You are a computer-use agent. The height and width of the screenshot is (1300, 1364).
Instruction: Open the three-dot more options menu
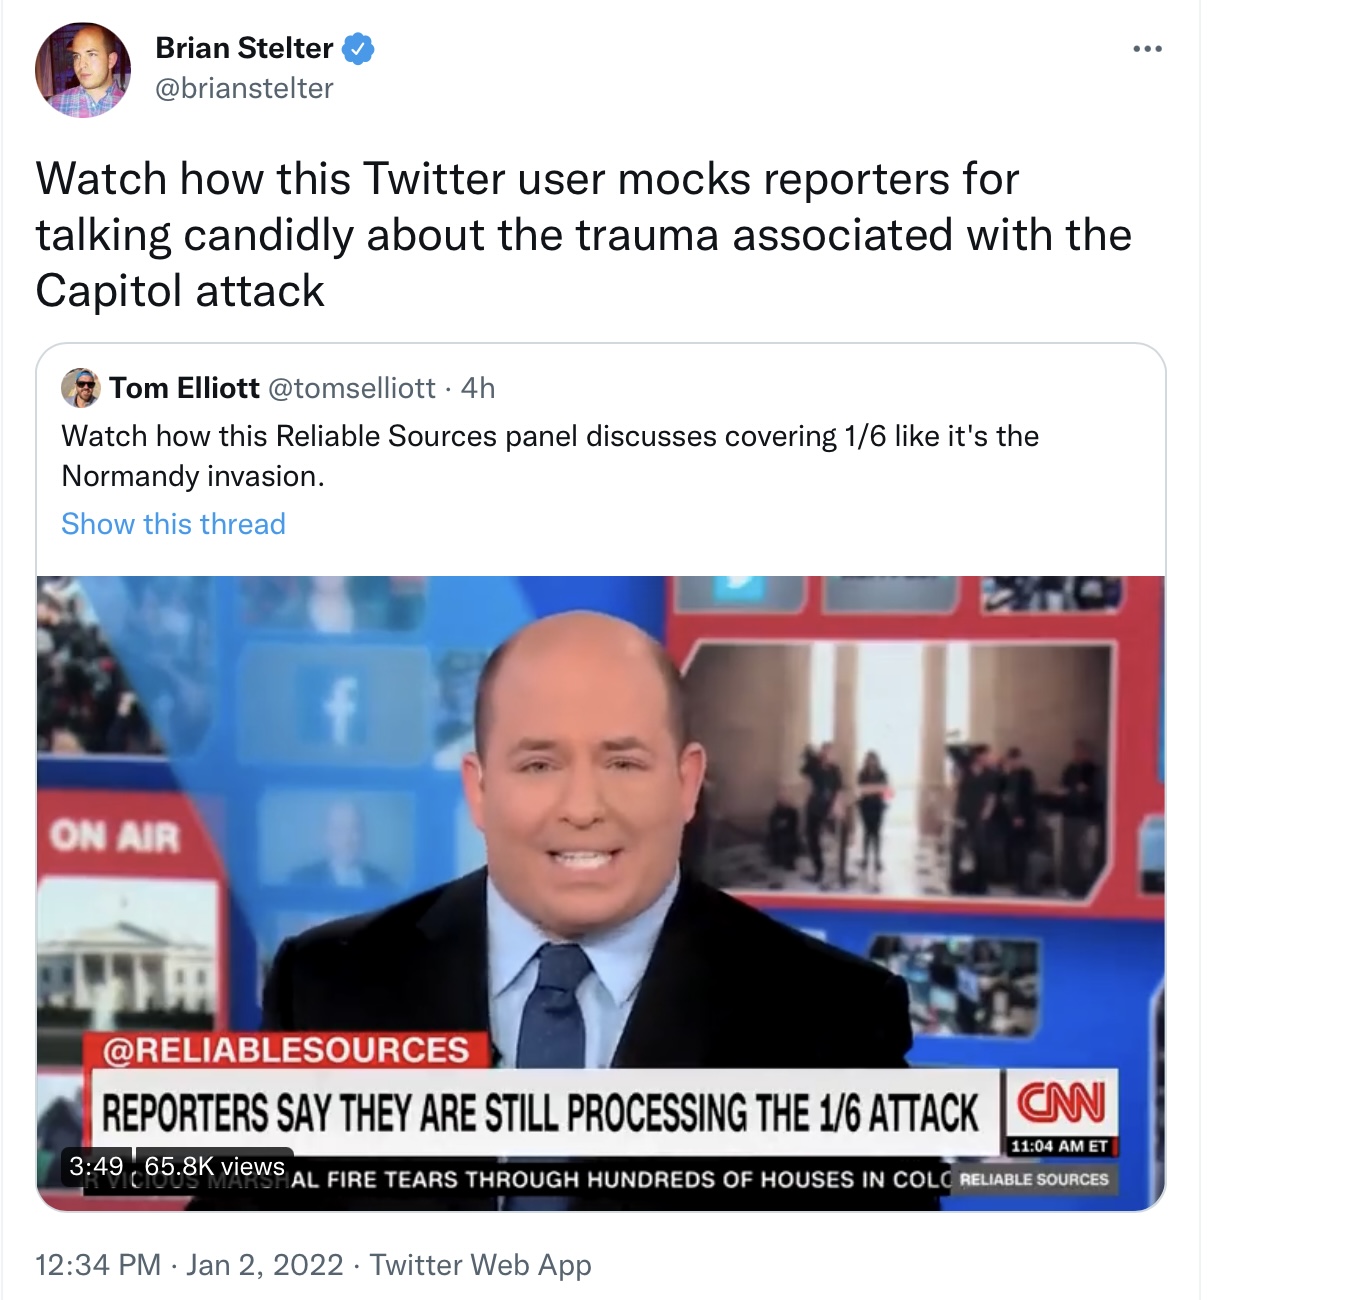click(x=1147, y=49)
